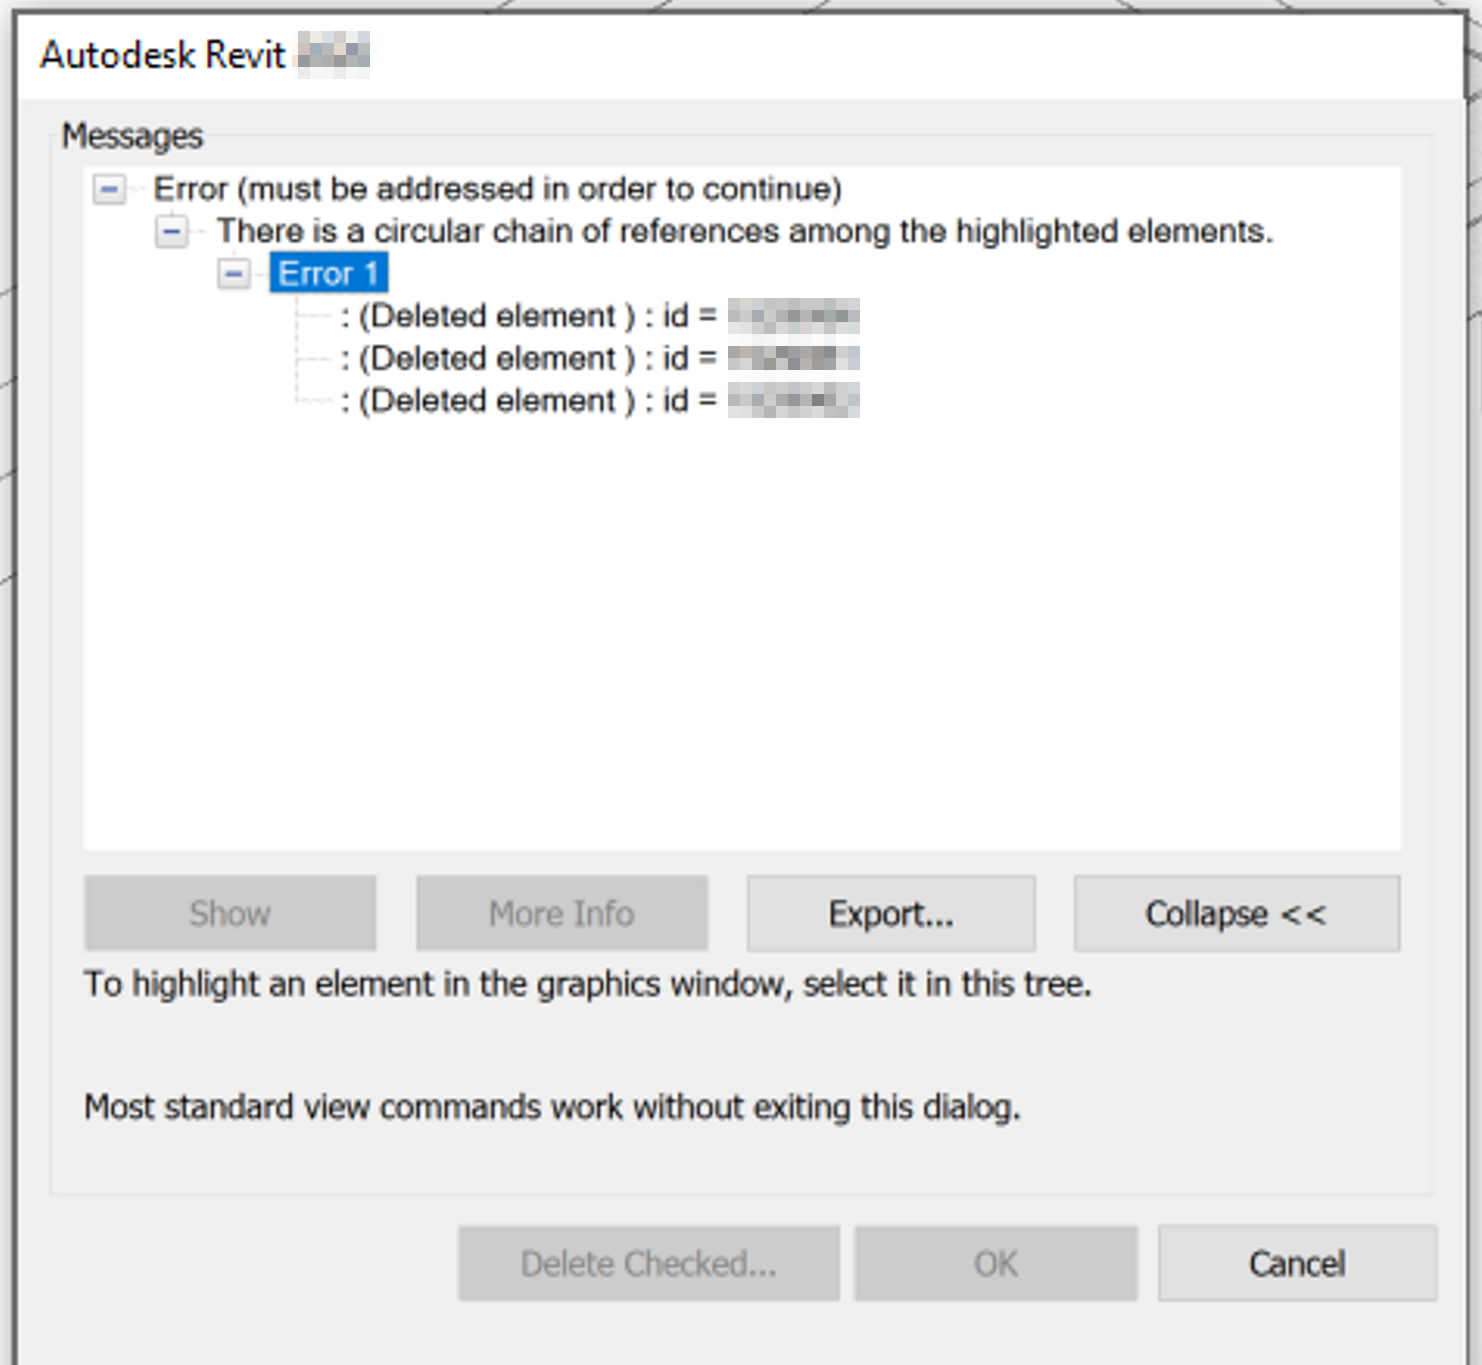The width and height of the screenshot is (1482, 1365).
Task: Select the highlighted Error 1 item
Action: click(328, 273)
